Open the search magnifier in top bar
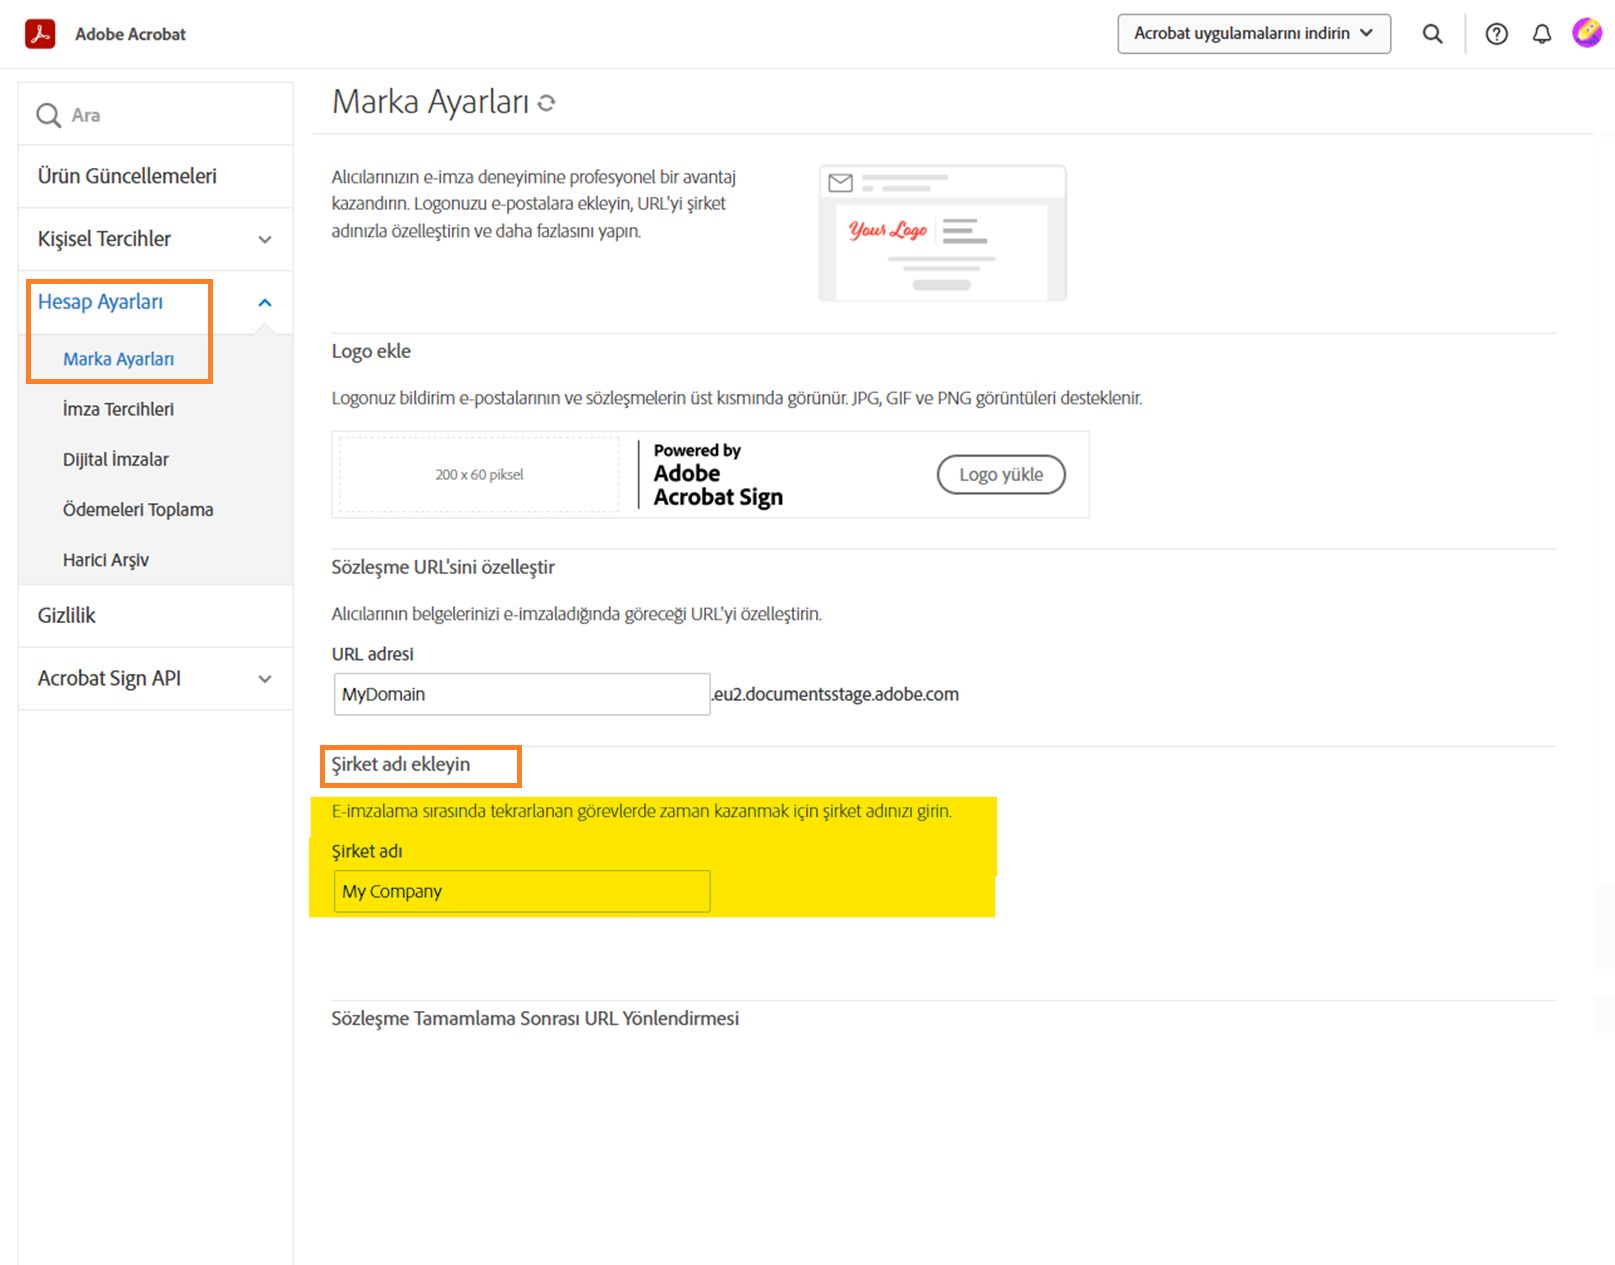The image size is (1615, 1265). (1432, 34)
